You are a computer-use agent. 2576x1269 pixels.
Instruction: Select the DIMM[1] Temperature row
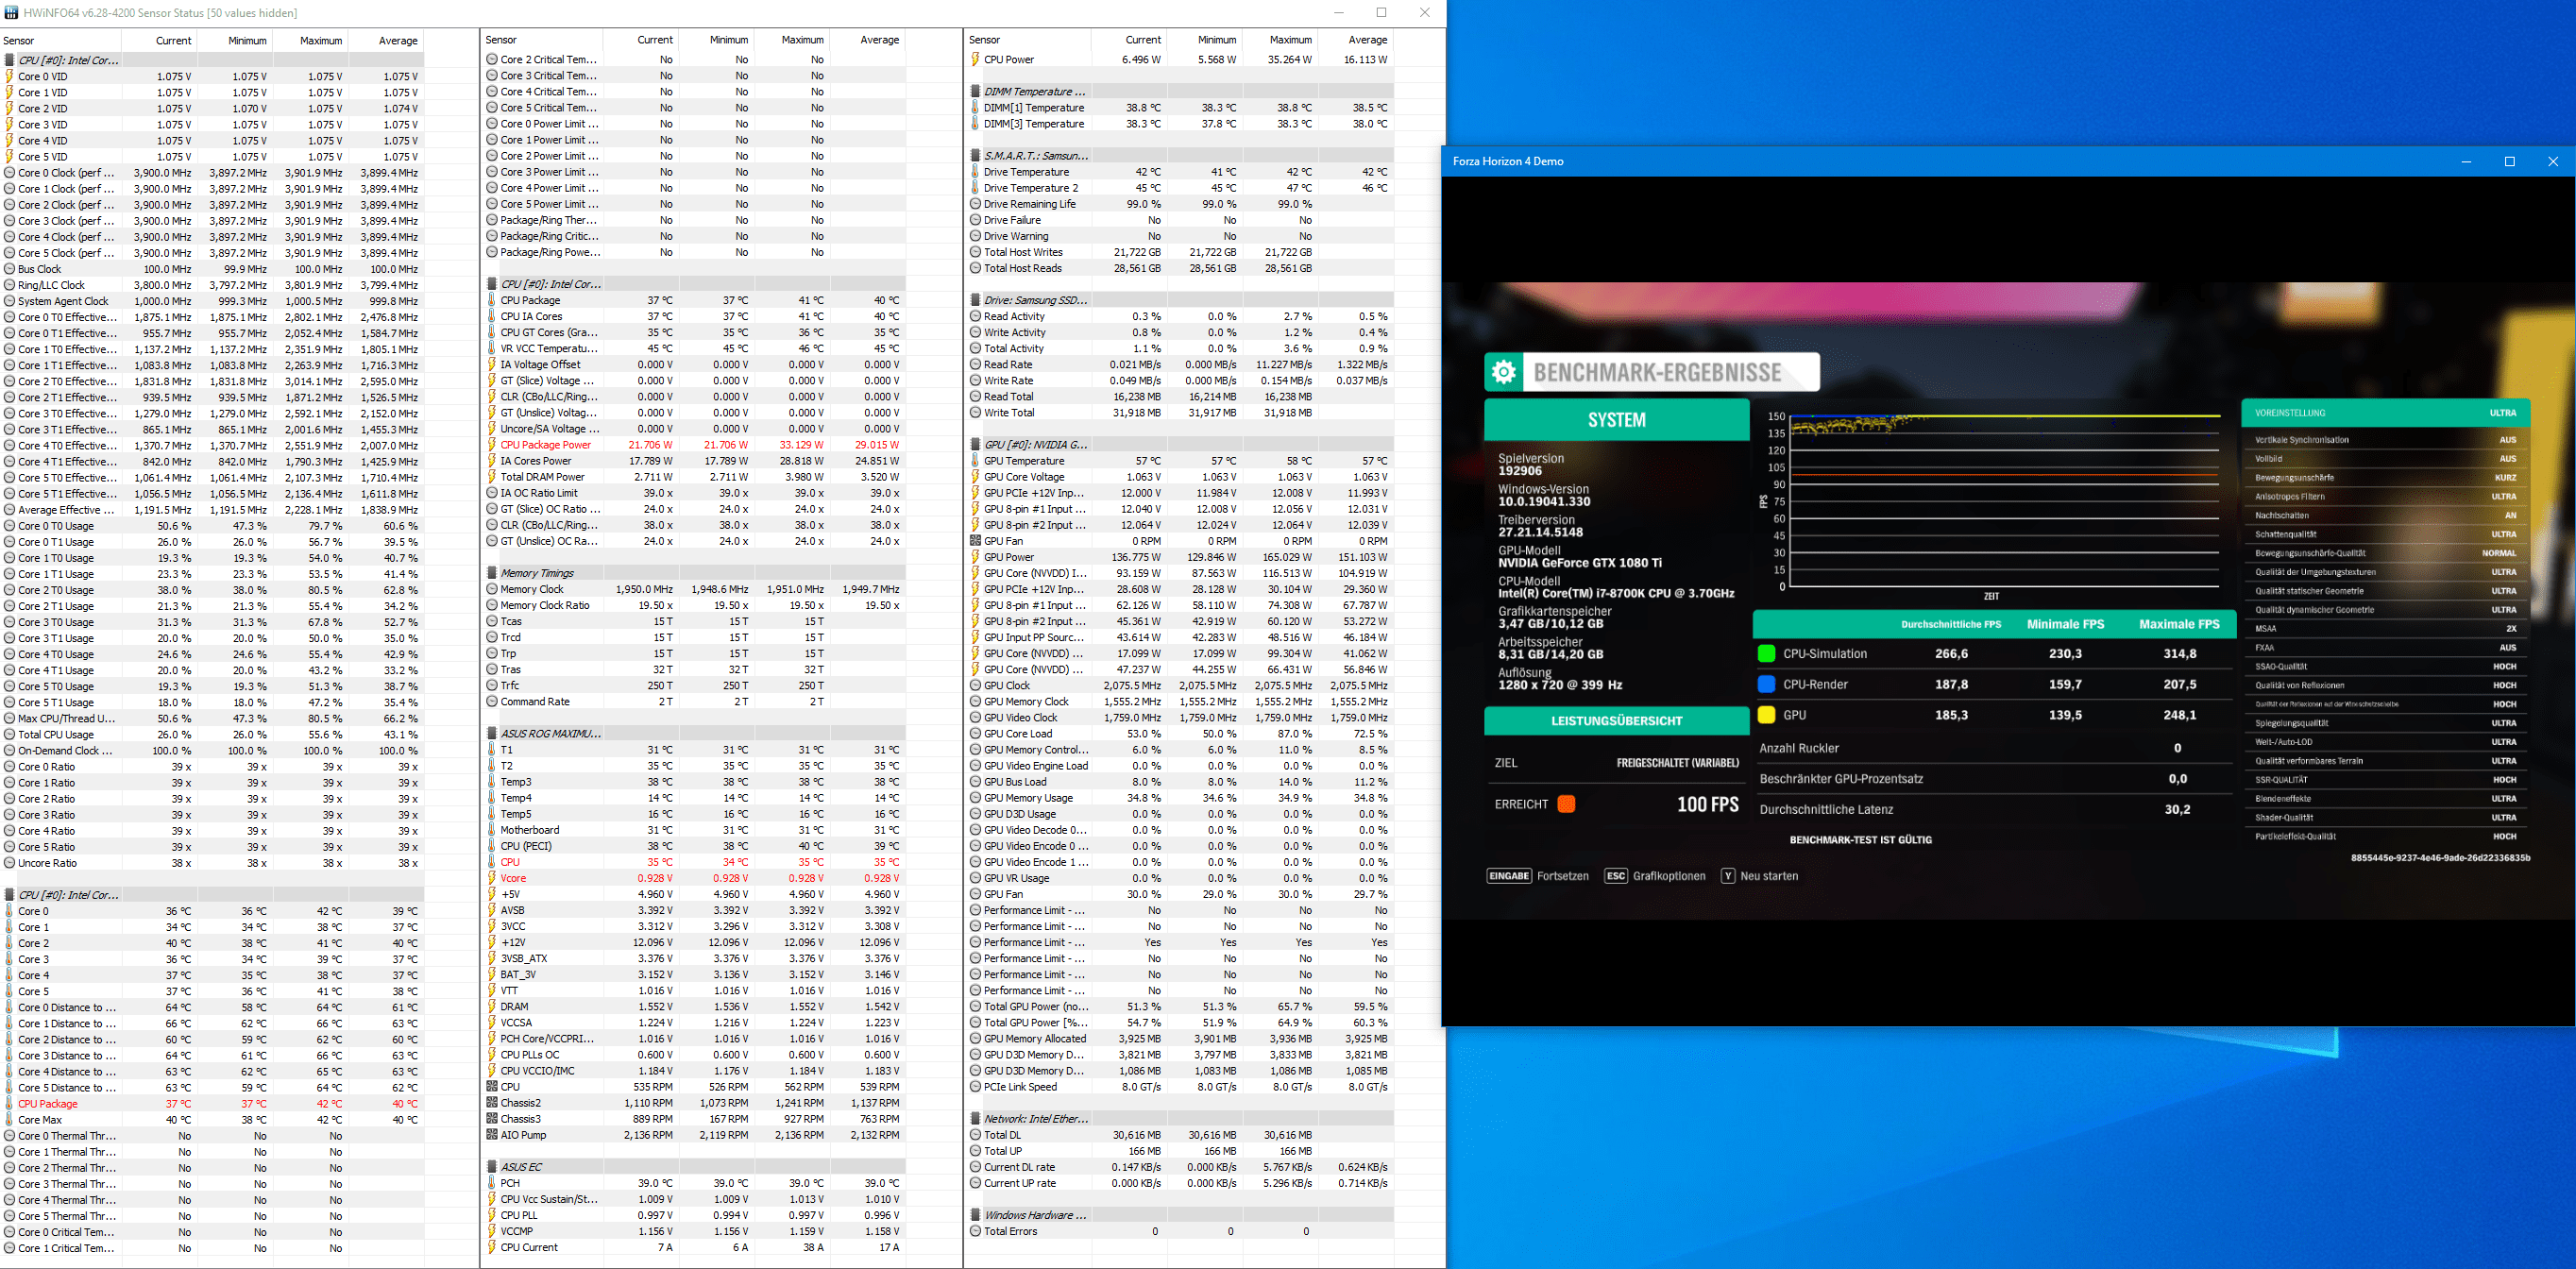coord(1179,108)
